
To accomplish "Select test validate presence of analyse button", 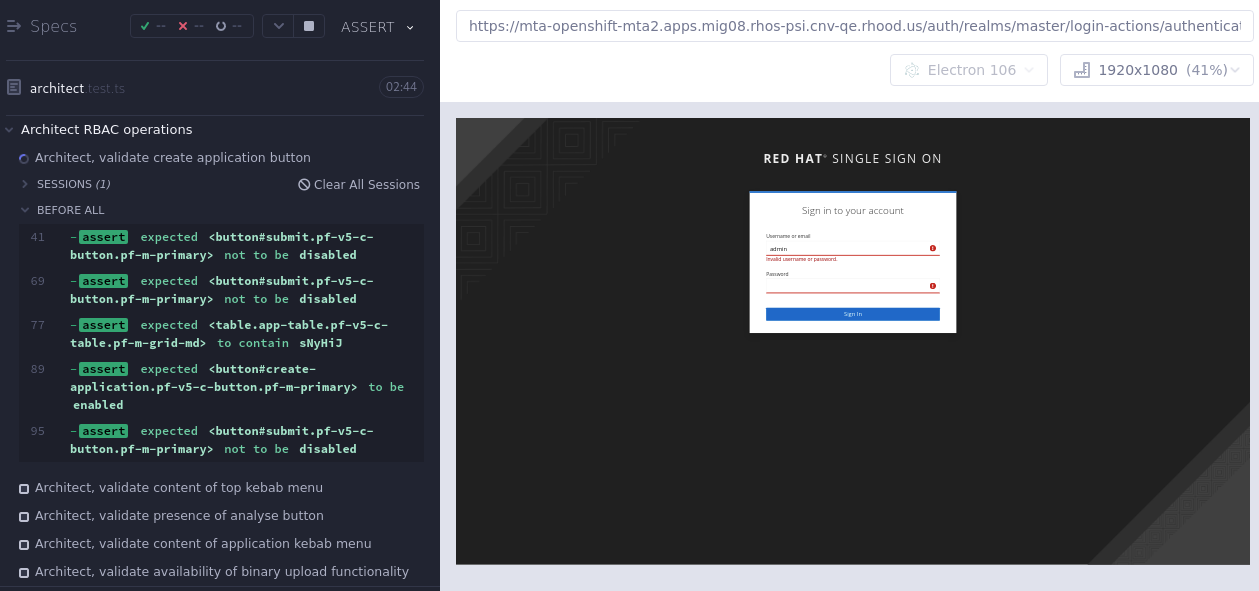I will coord(179,516).
